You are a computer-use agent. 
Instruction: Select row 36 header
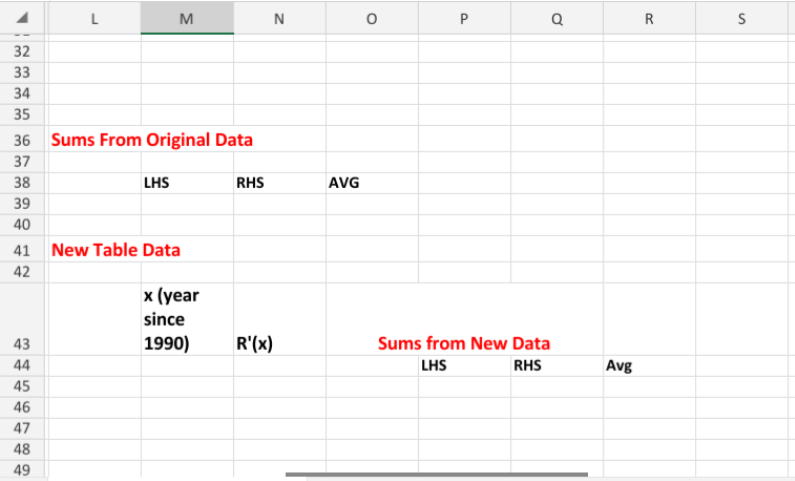point(22,140)
